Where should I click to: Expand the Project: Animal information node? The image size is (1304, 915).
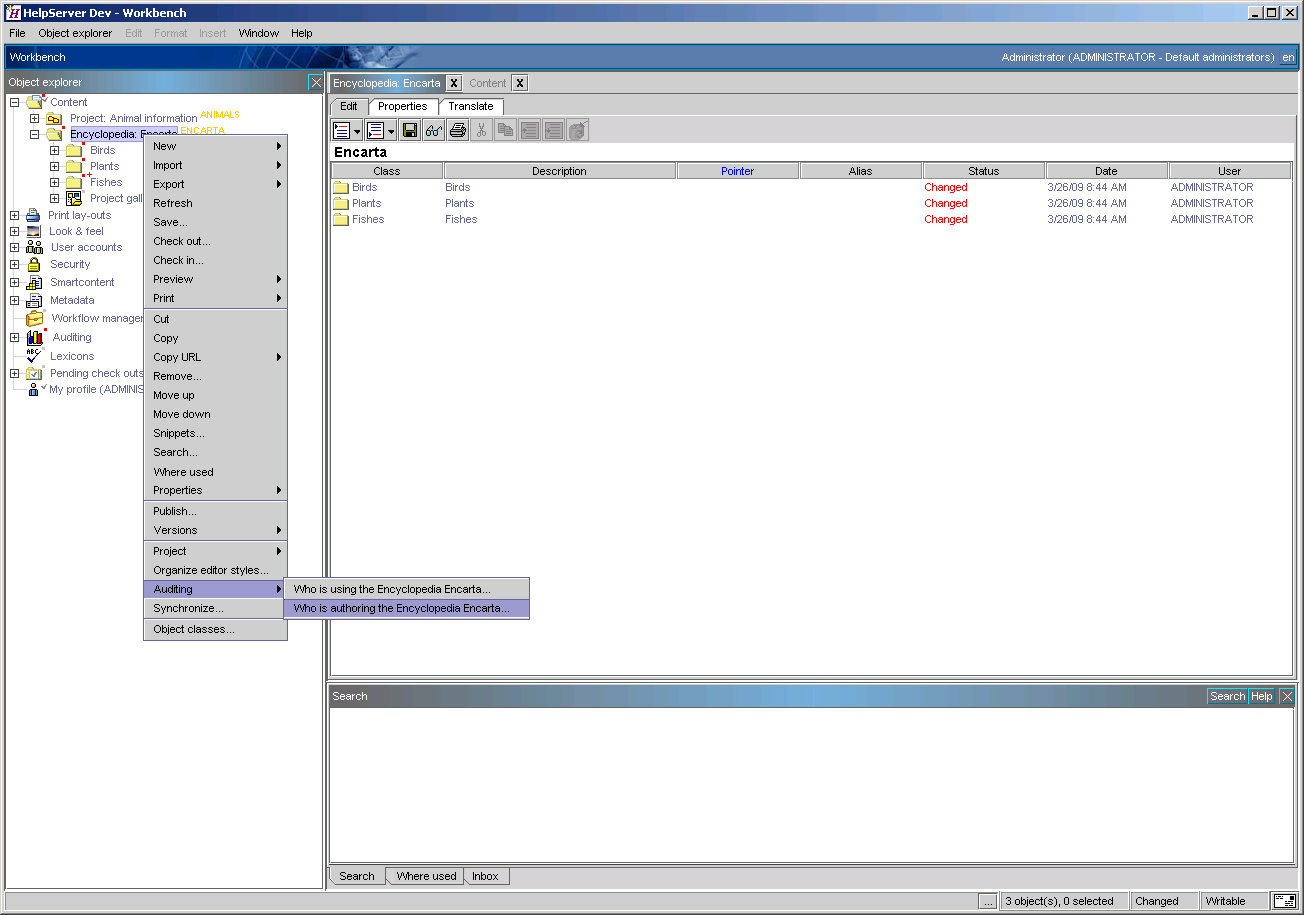pos(34,118)
